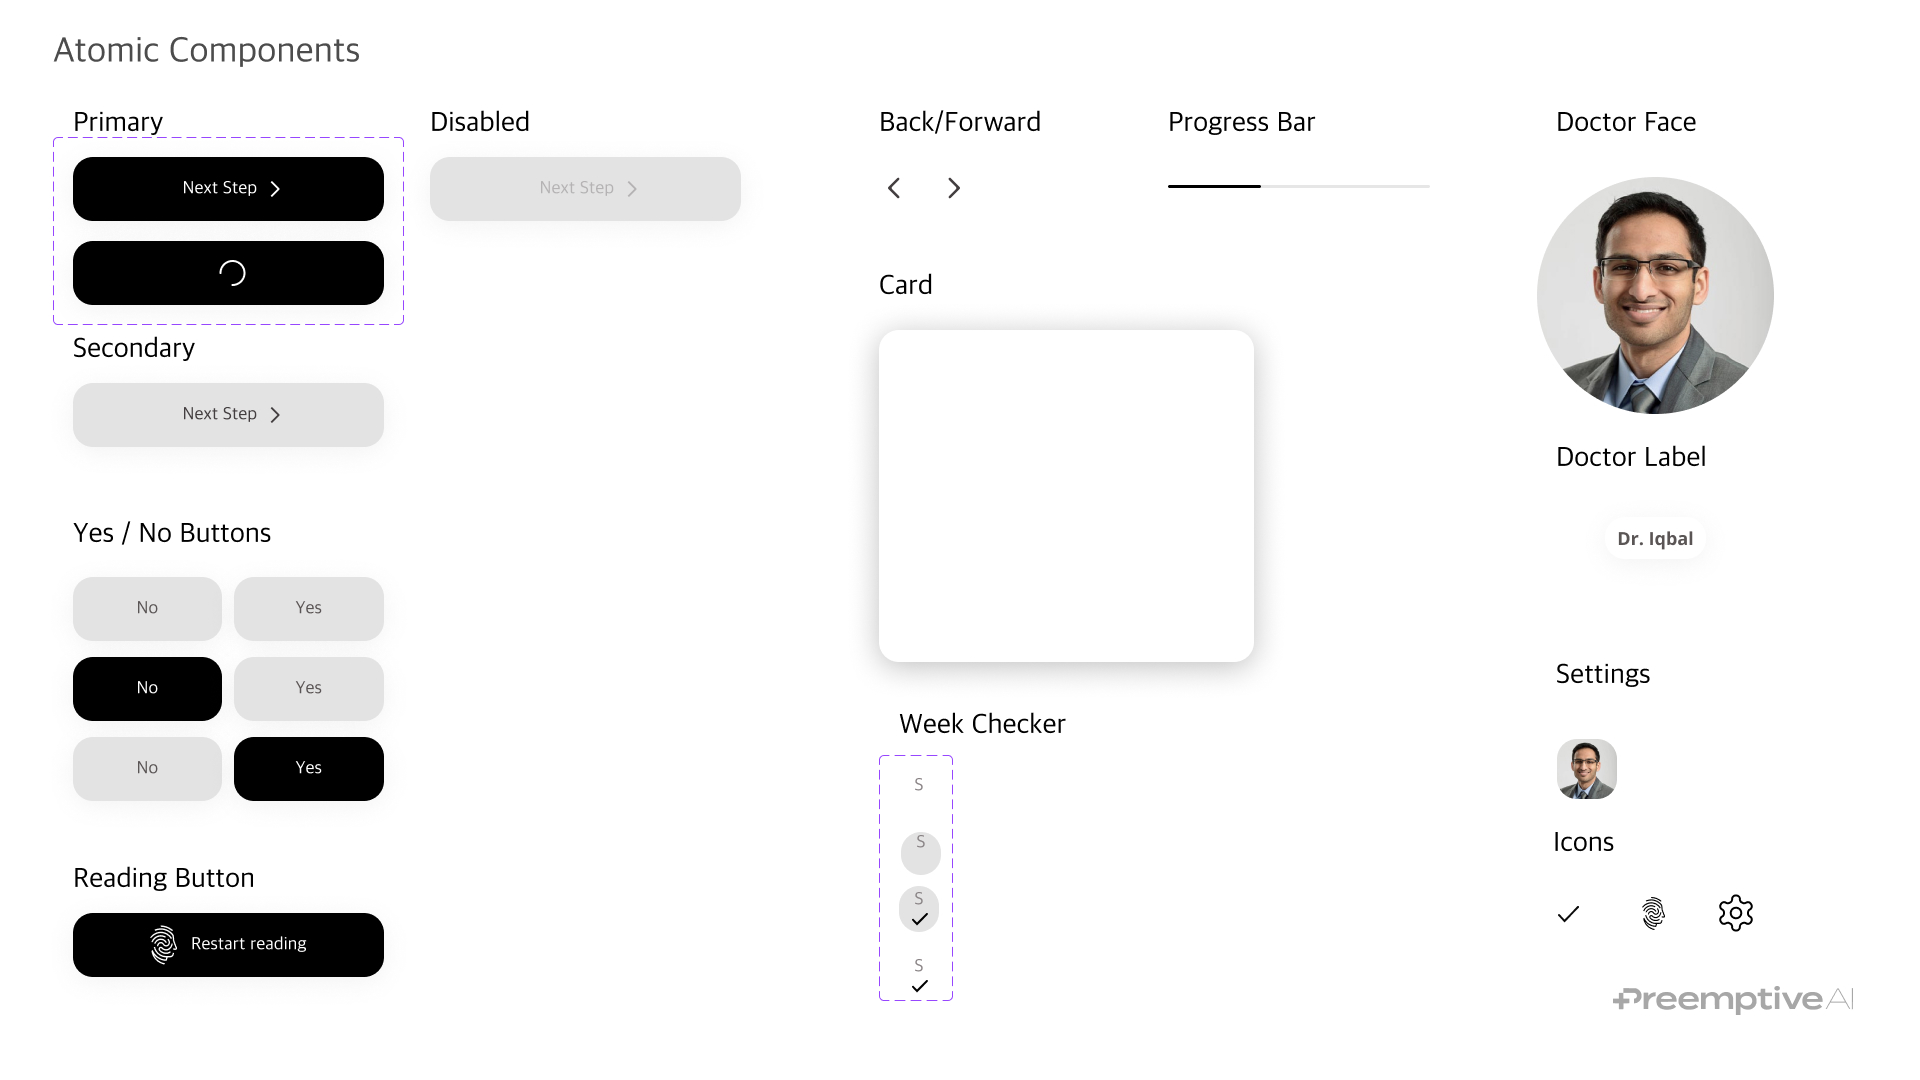Select the black Yes button
This screenshot has width=1920, height=1080.
pos(308,768)
